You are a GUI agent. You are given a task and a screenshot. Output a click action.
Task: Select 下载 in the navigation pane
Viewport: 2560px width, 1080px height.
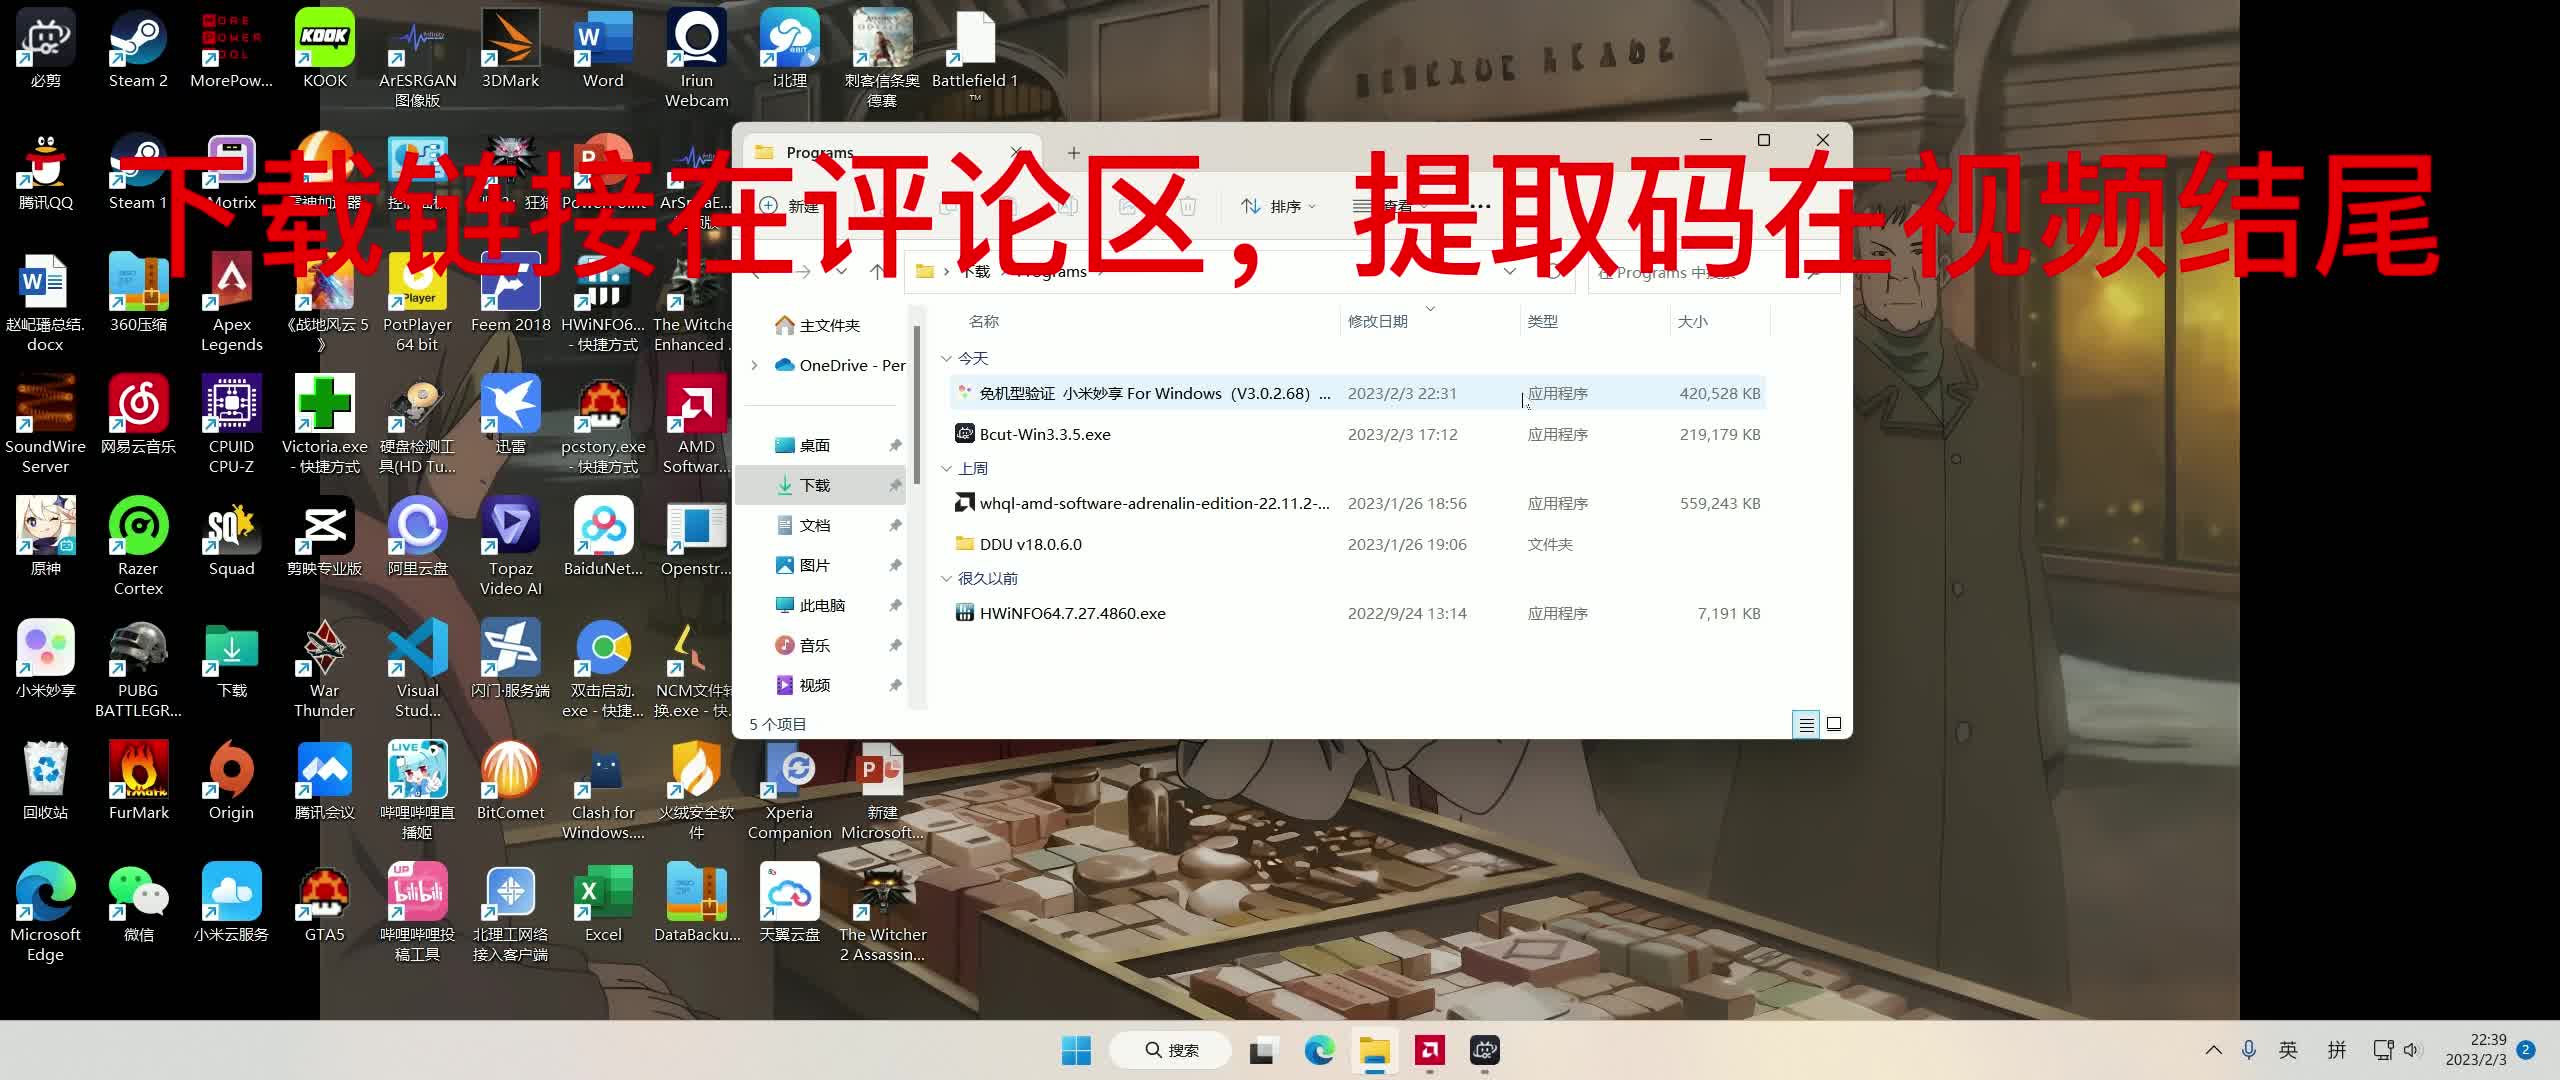click(822, 485)
